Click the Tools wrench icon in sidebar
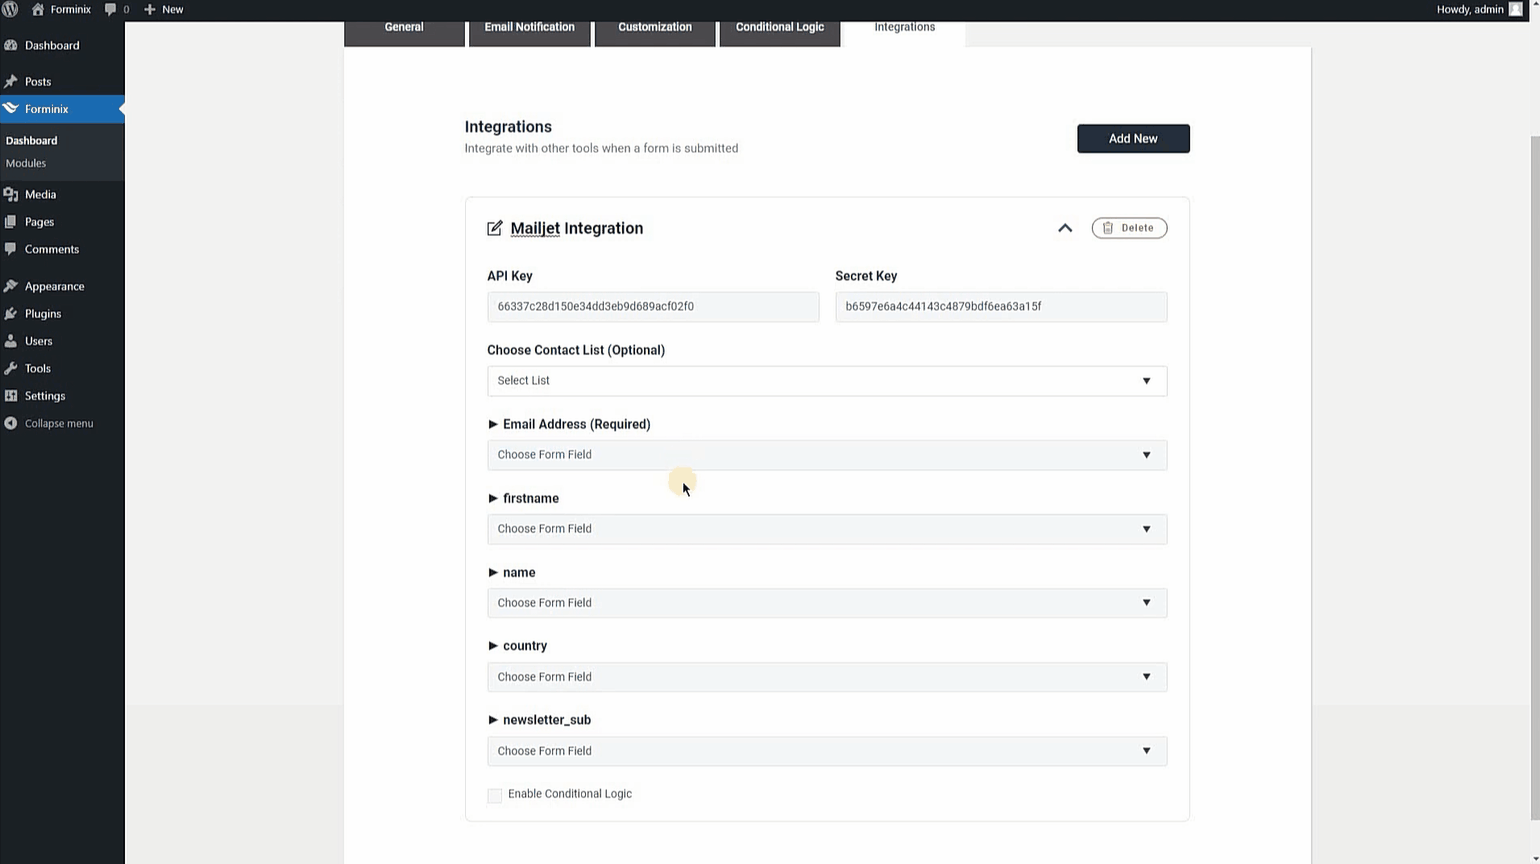This screenshot has width=1540, height=864. 11,368
